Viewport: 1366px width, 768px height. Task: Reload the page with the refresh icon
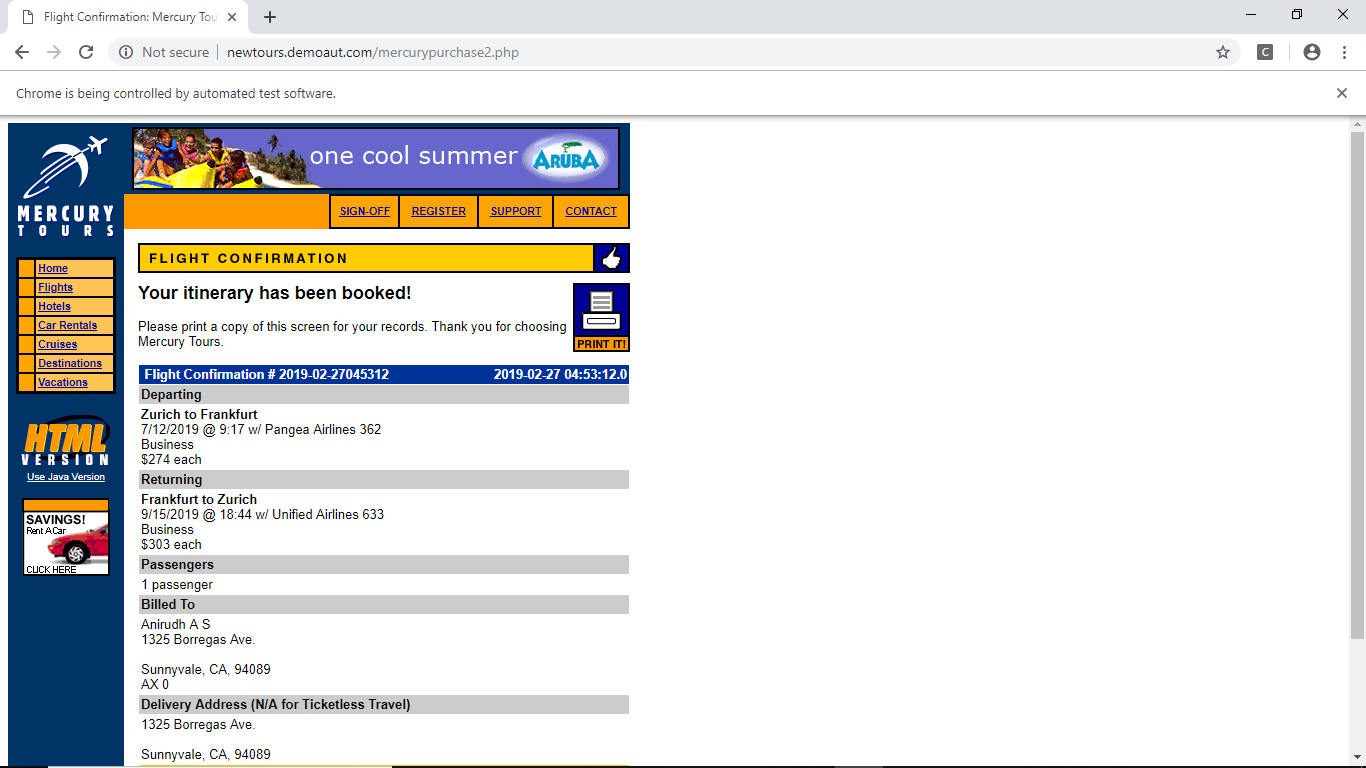(86, 52)
